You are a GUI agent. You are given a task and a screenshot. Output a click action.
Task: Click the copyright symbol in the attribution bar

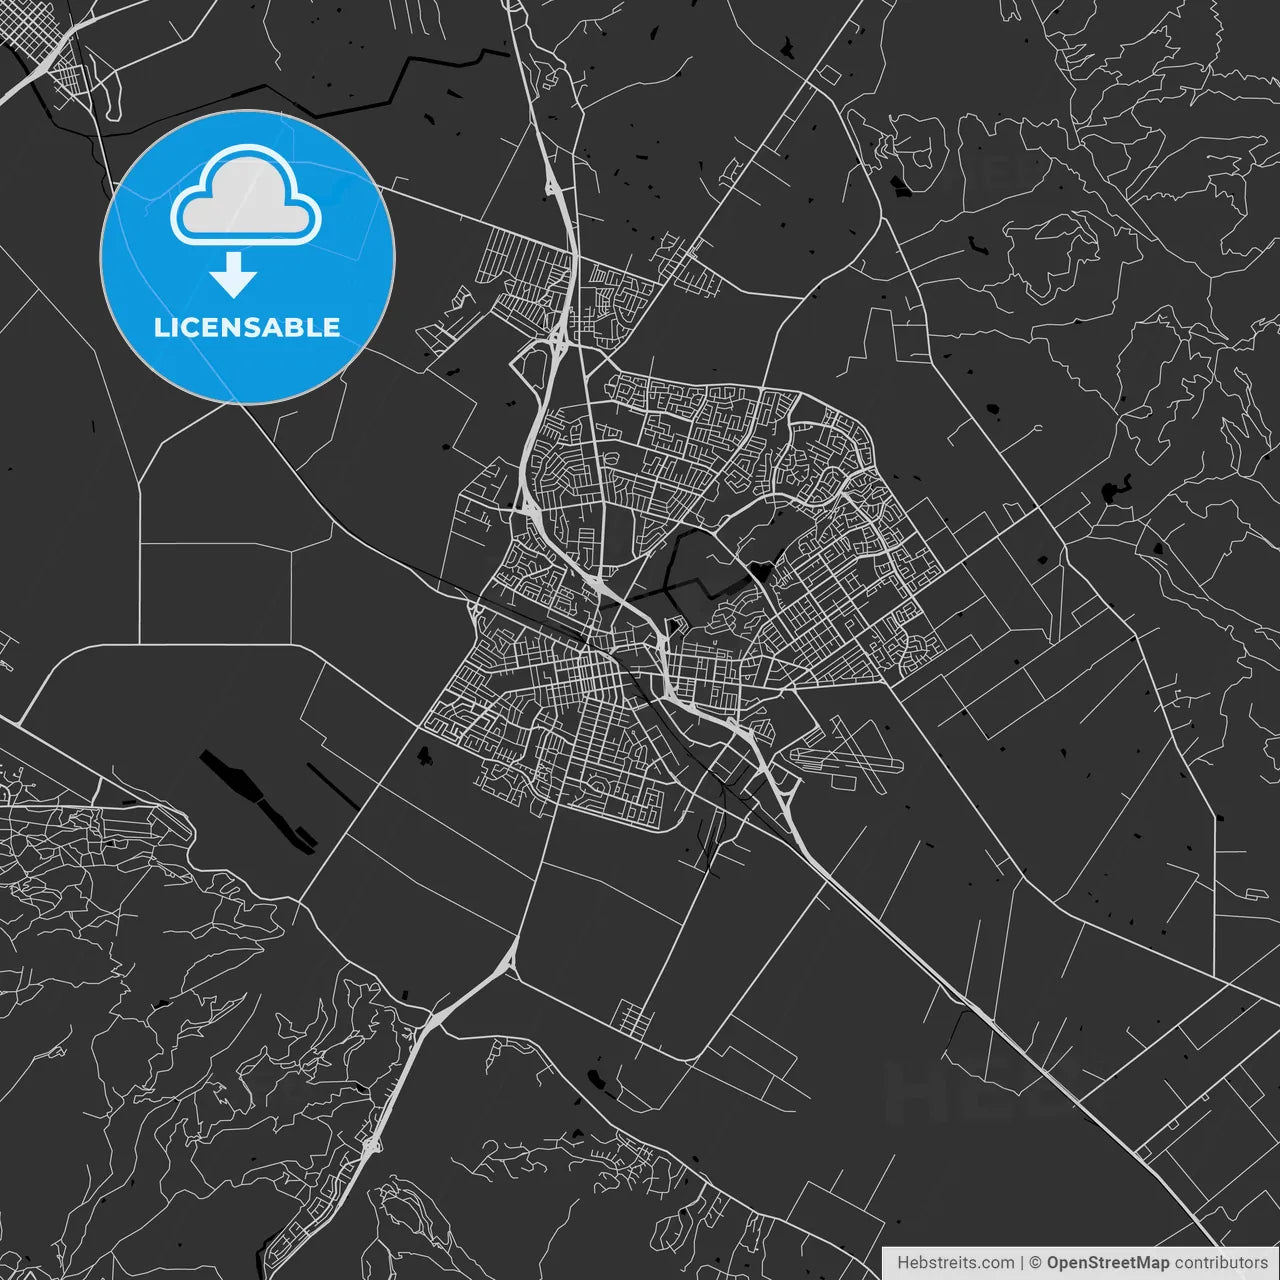click(x=1036, y=1263)
